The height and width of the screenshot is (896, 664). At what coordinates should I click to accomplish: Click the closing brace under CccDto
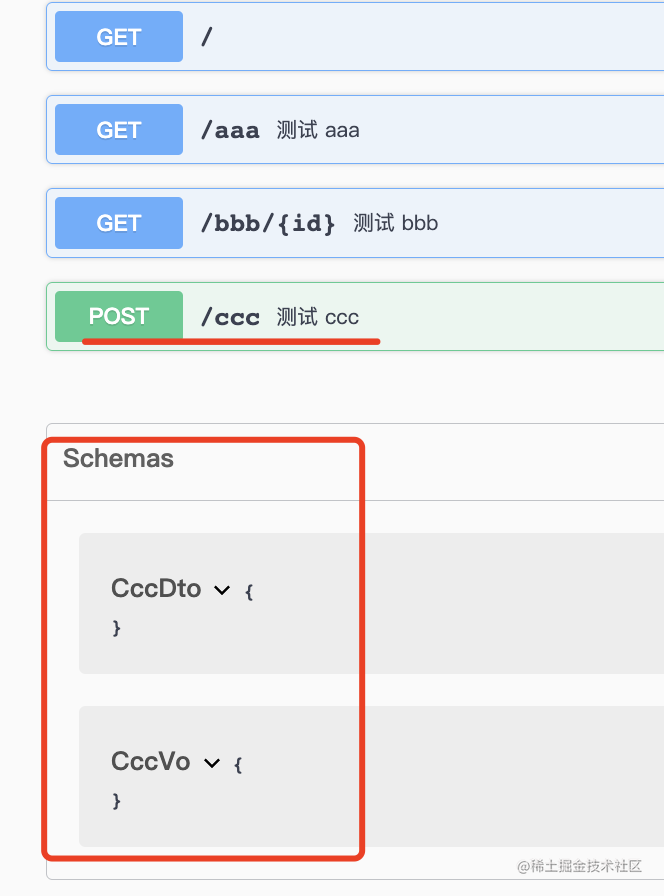click(x=116, y=628)
